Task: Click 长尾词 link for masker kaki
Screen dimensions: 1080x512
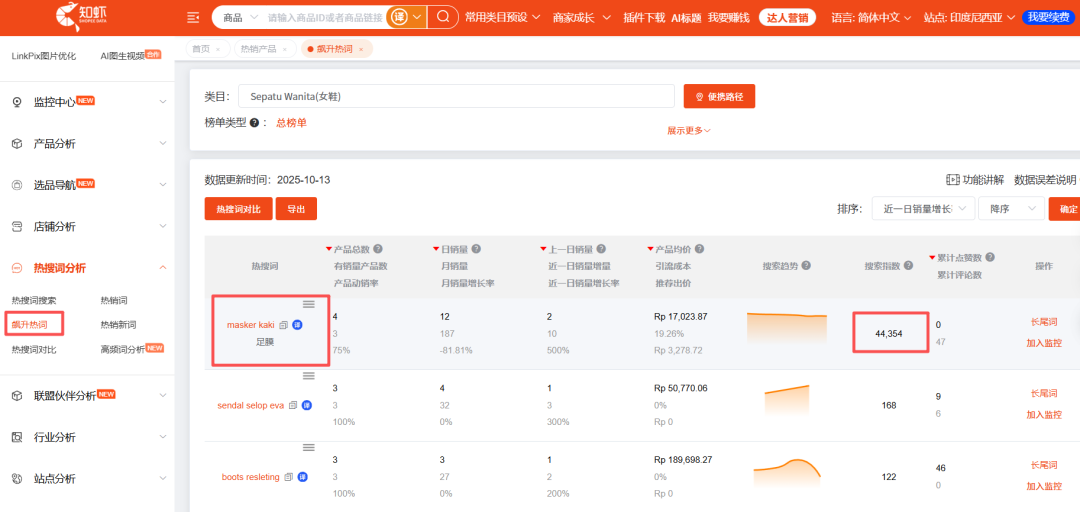Action: click(x=1043, y=321)
